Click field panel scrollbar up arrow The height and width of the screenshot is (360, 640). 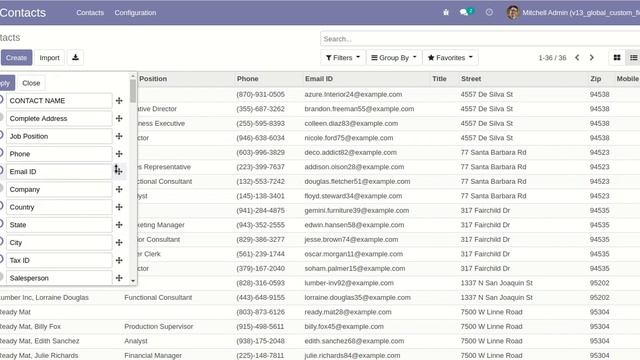[133, 76]
